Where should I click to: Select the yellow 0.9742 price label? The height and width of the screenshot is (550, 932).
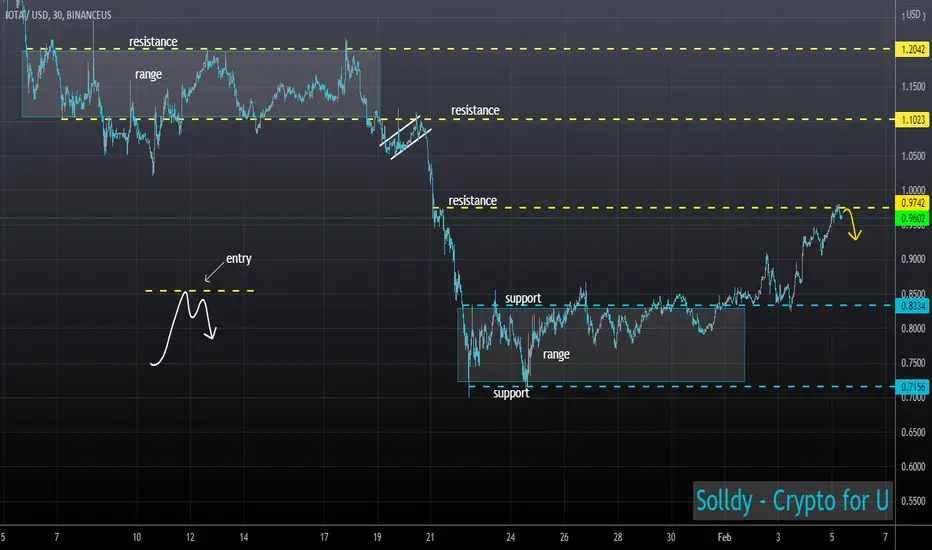coord(912,203)
